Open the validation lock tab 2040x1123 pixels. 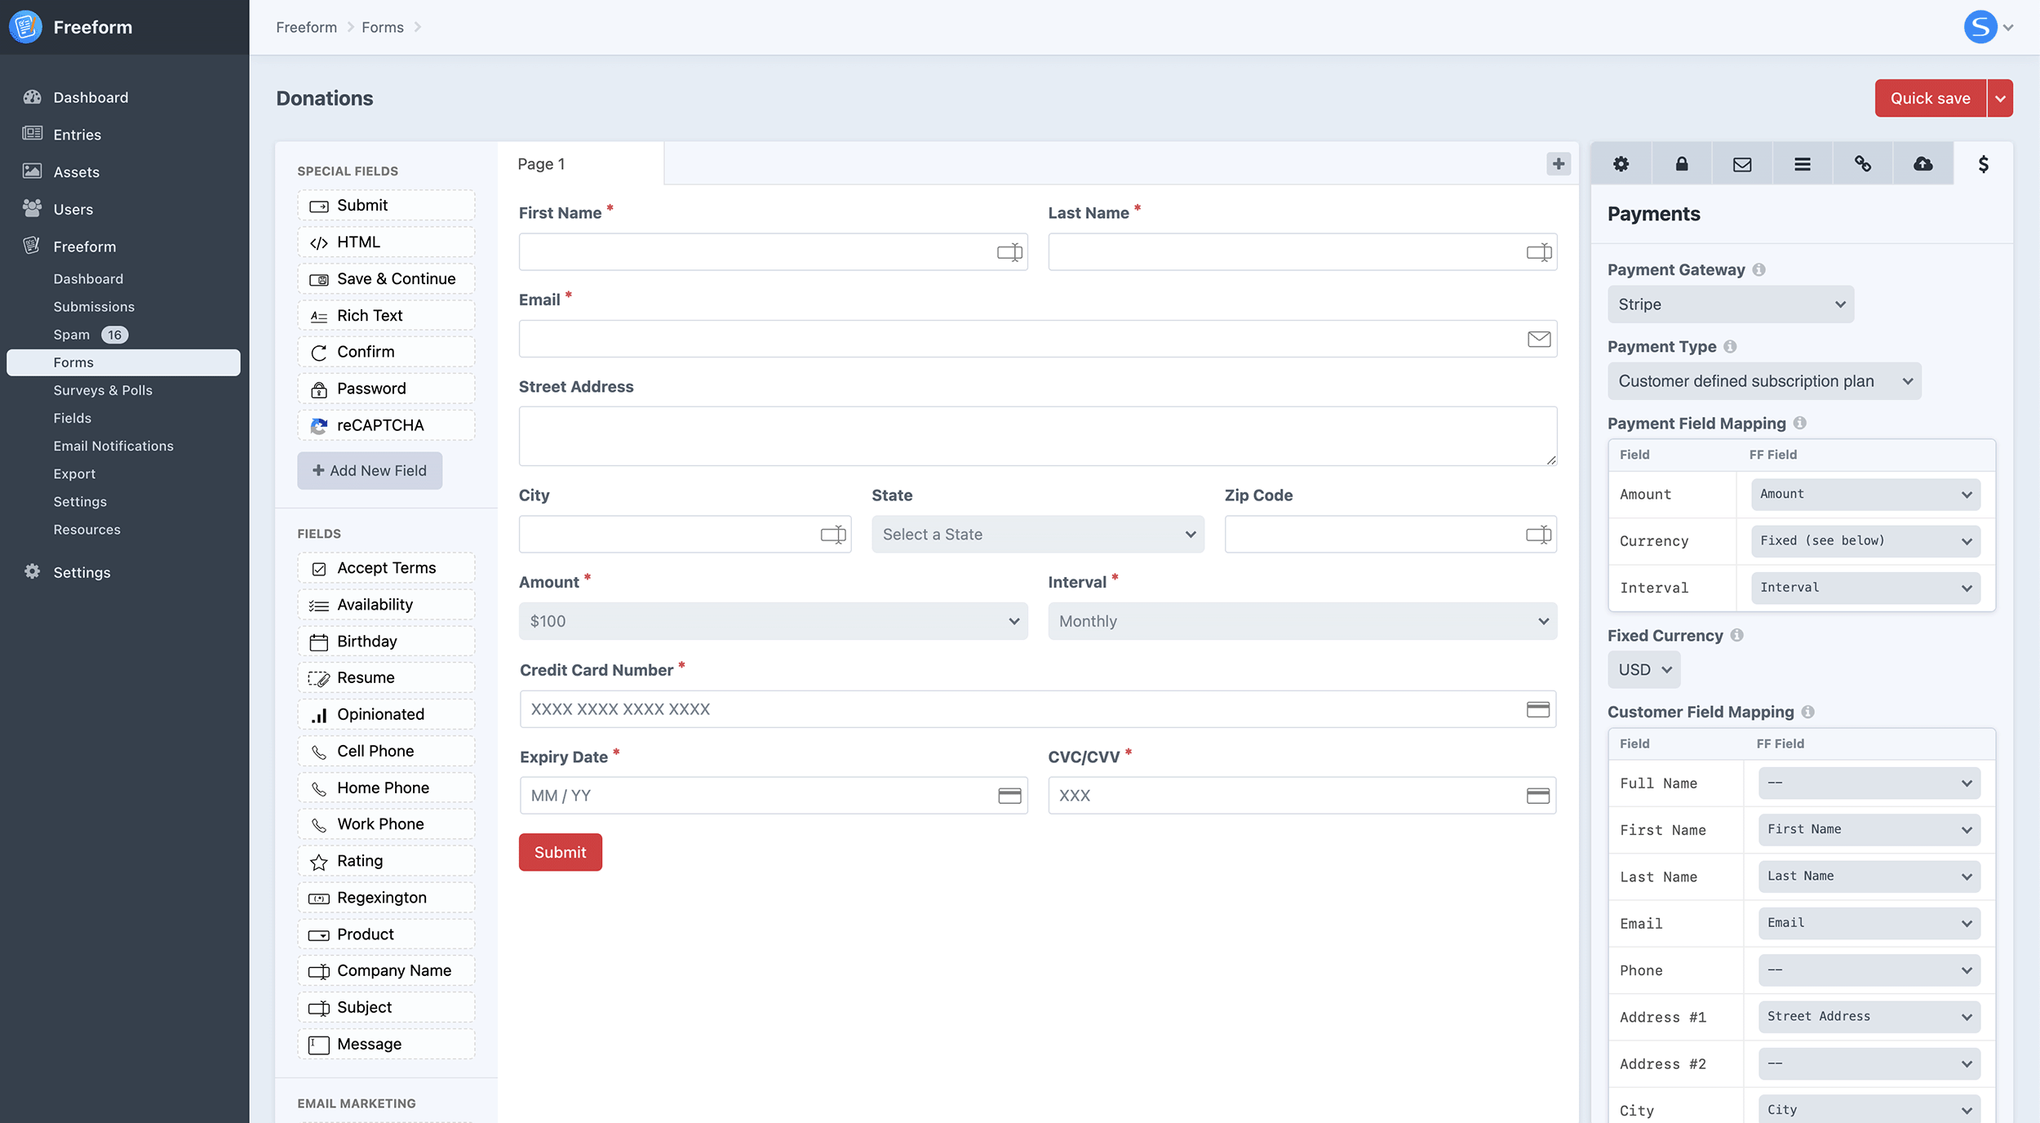[1681, 163]
